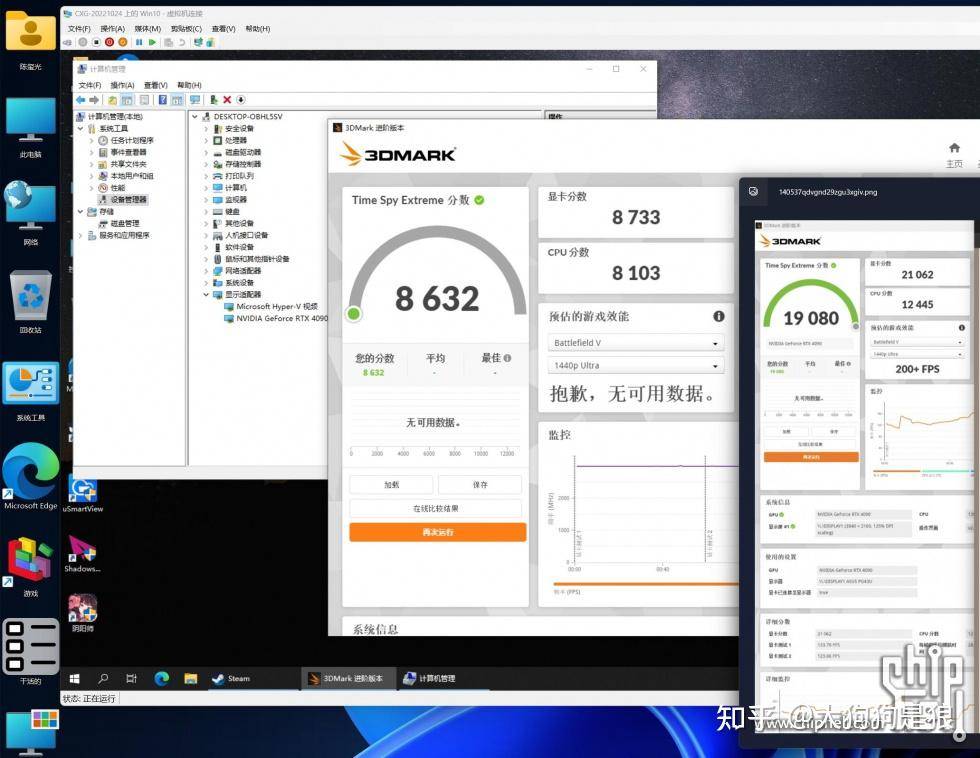Open the 此电脑 (This PC) desktop icon
This screenshot has width=980, height=758.
click(30, 127)
